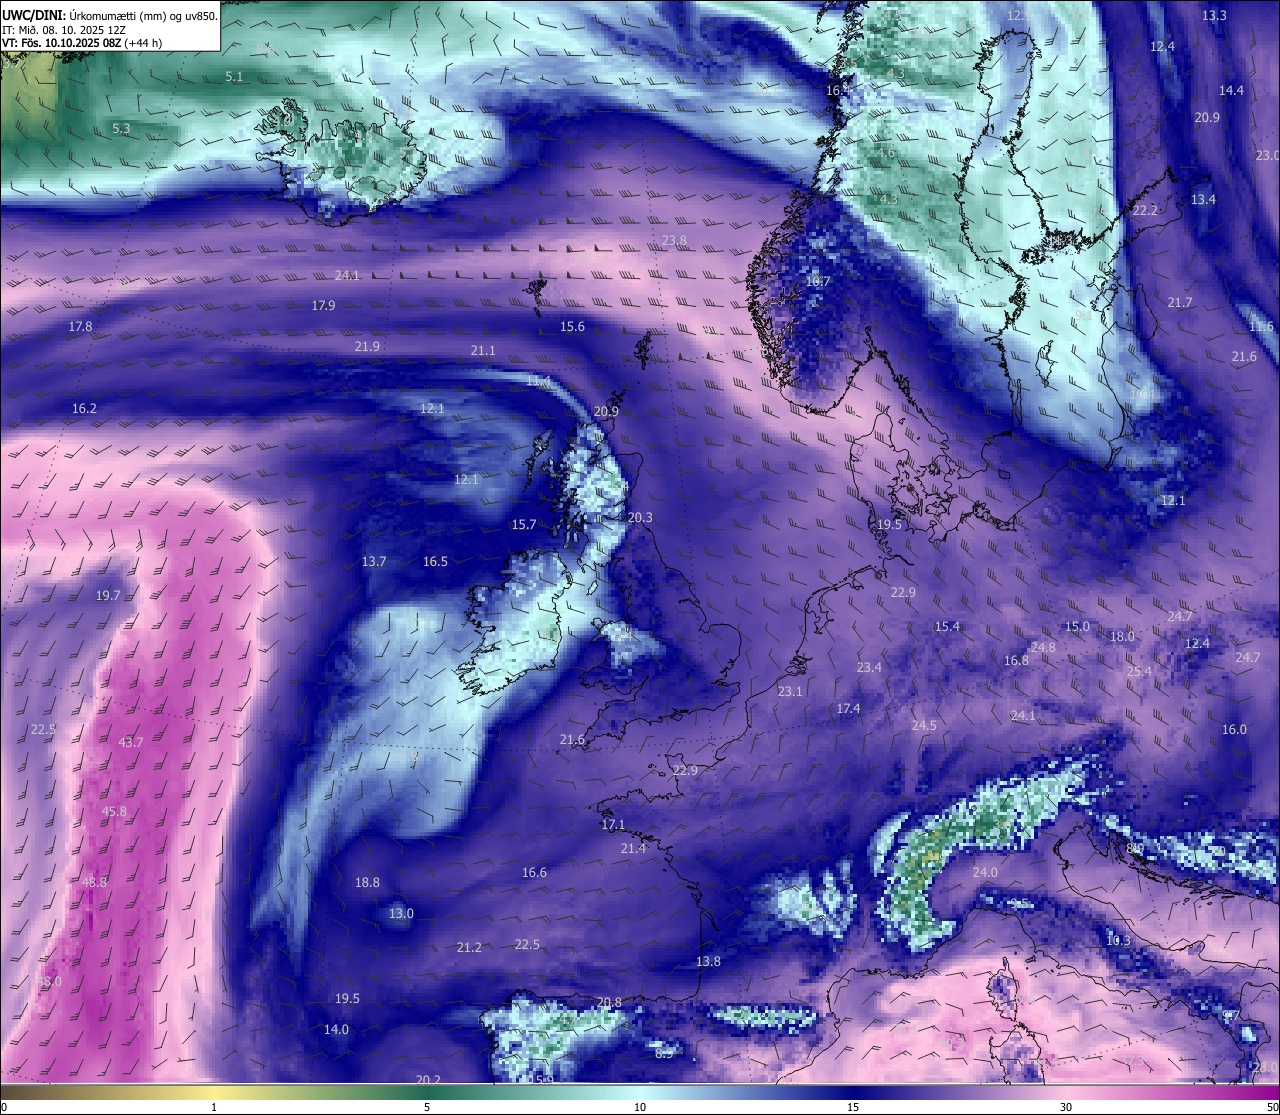The width and height of the screenshot is (1280, 1115).
Task: Click the 17.1 value label
Action: pos(613,824)
